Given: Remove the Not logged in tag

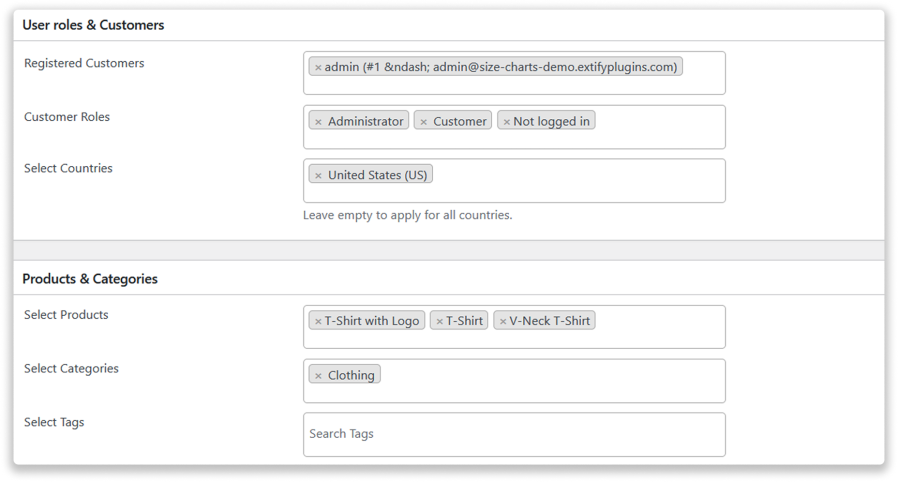Looking at the screenshot, I should coord(506,122).
